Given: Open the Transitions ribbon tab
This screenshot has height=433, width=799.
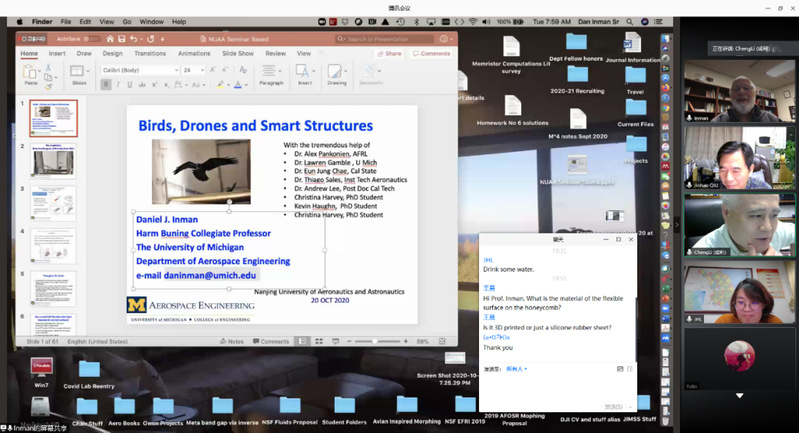Looking at the screenshot, I should pos(149,54).
